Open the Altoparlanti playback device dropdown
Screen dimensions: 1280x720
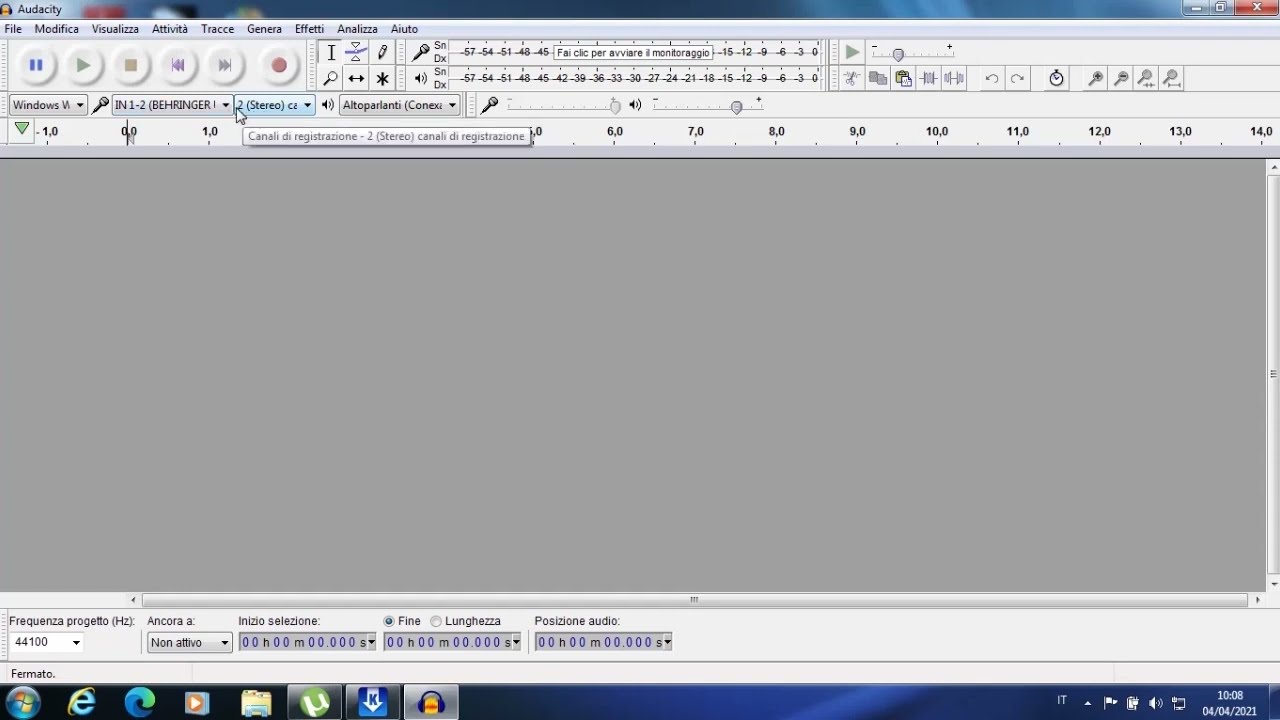[x=399, y=105]
